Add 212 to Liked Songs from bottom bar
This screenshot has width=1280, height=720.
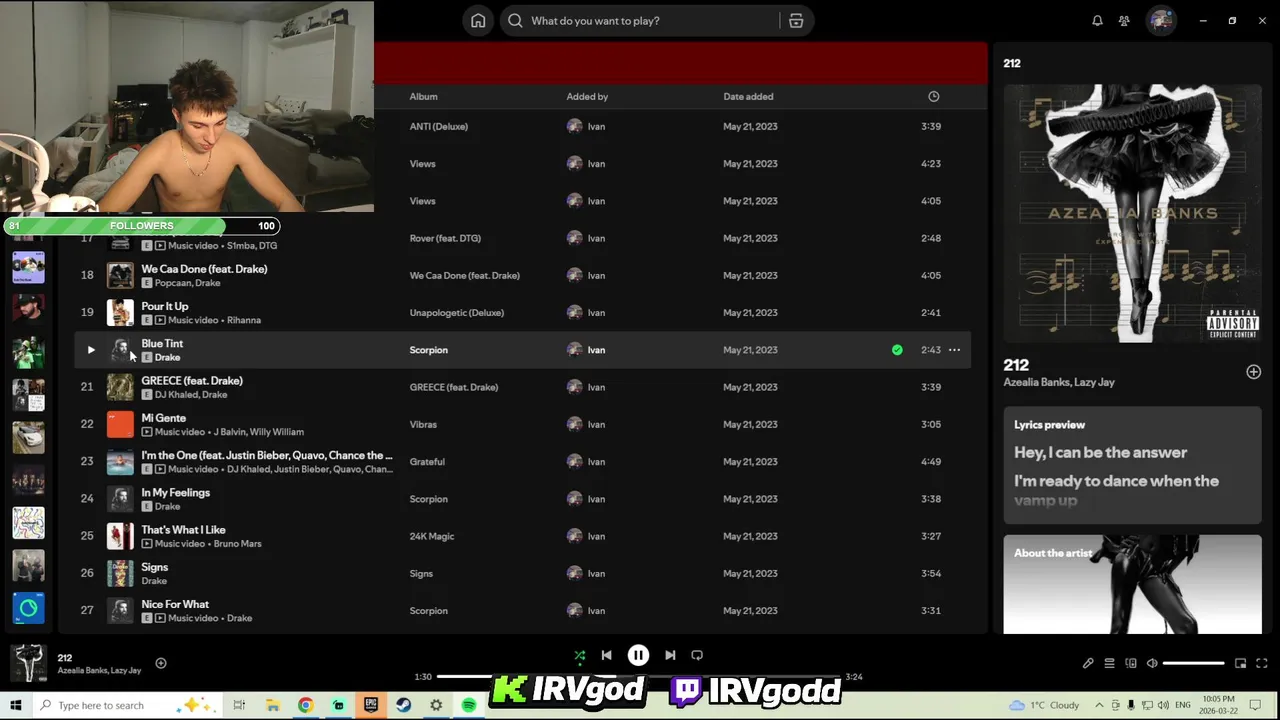(x=160, y=663)
